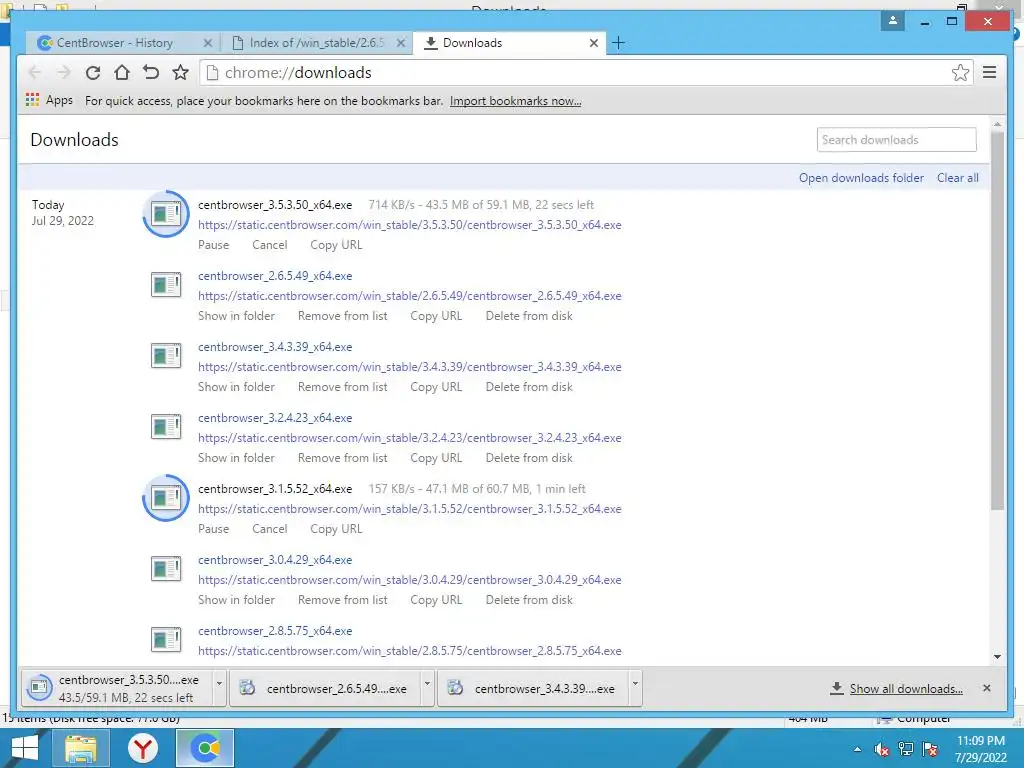Open the Apps shortcut icon

click(x=32, y=100)
